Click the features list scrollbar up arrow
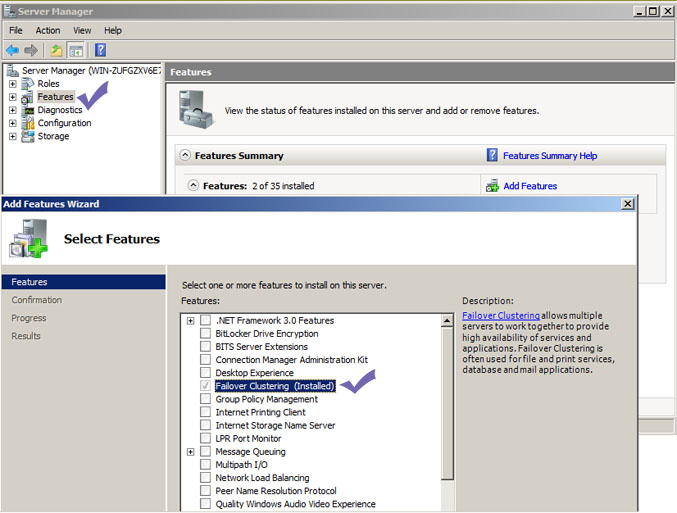677x513 pixels. click(447, 320)
